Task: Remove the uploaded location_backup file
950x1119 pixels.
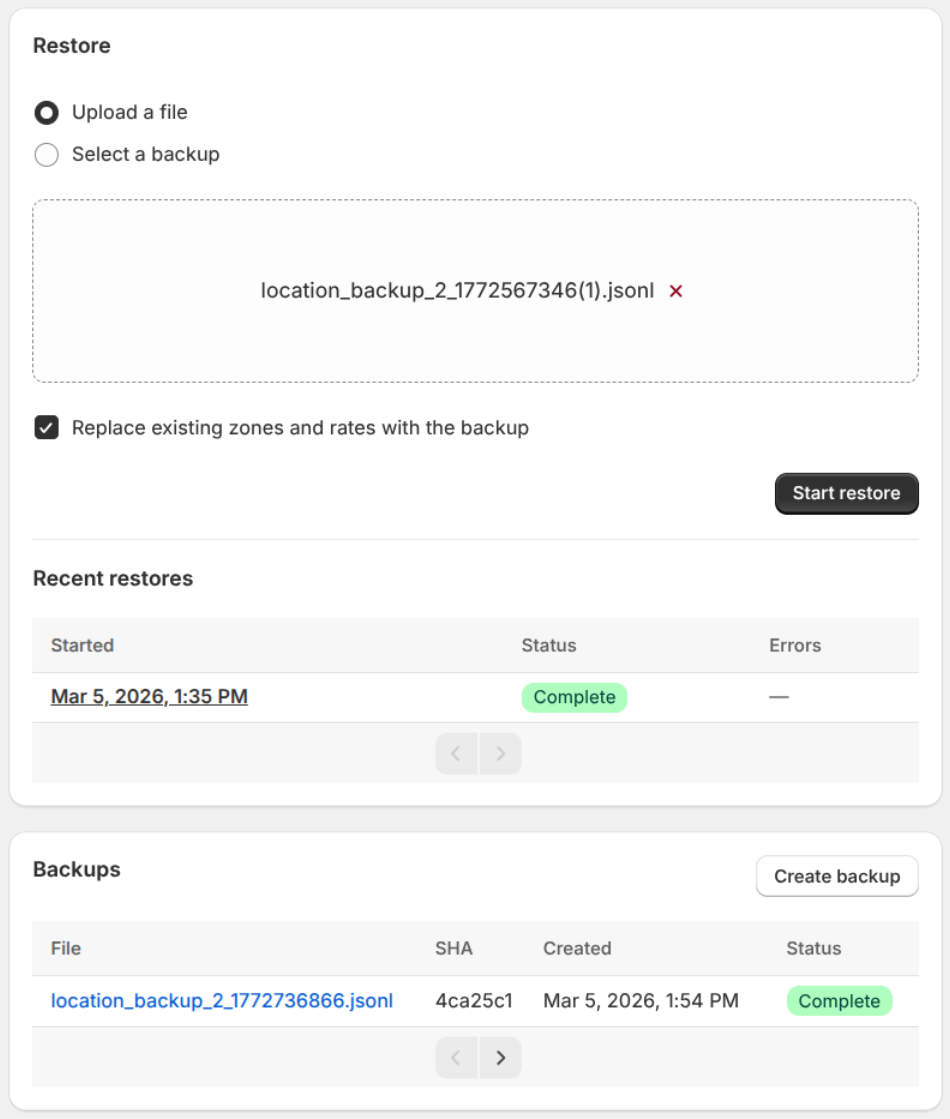Action: [x=676, y=291]
